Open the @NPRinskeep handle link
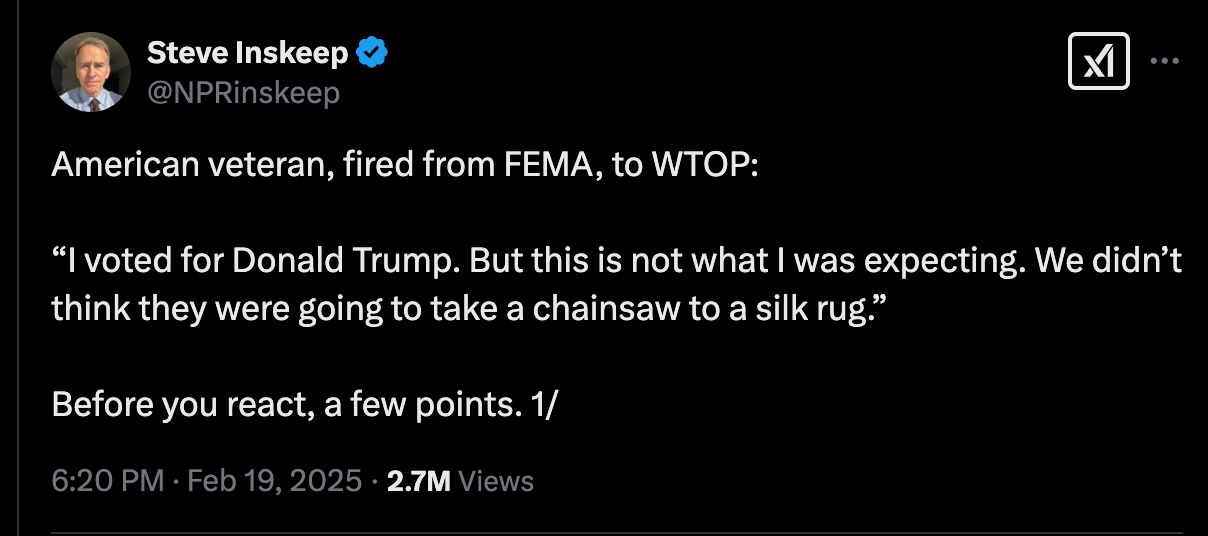The height and width of the screenshot is (536, 1208). pos(243,93)
